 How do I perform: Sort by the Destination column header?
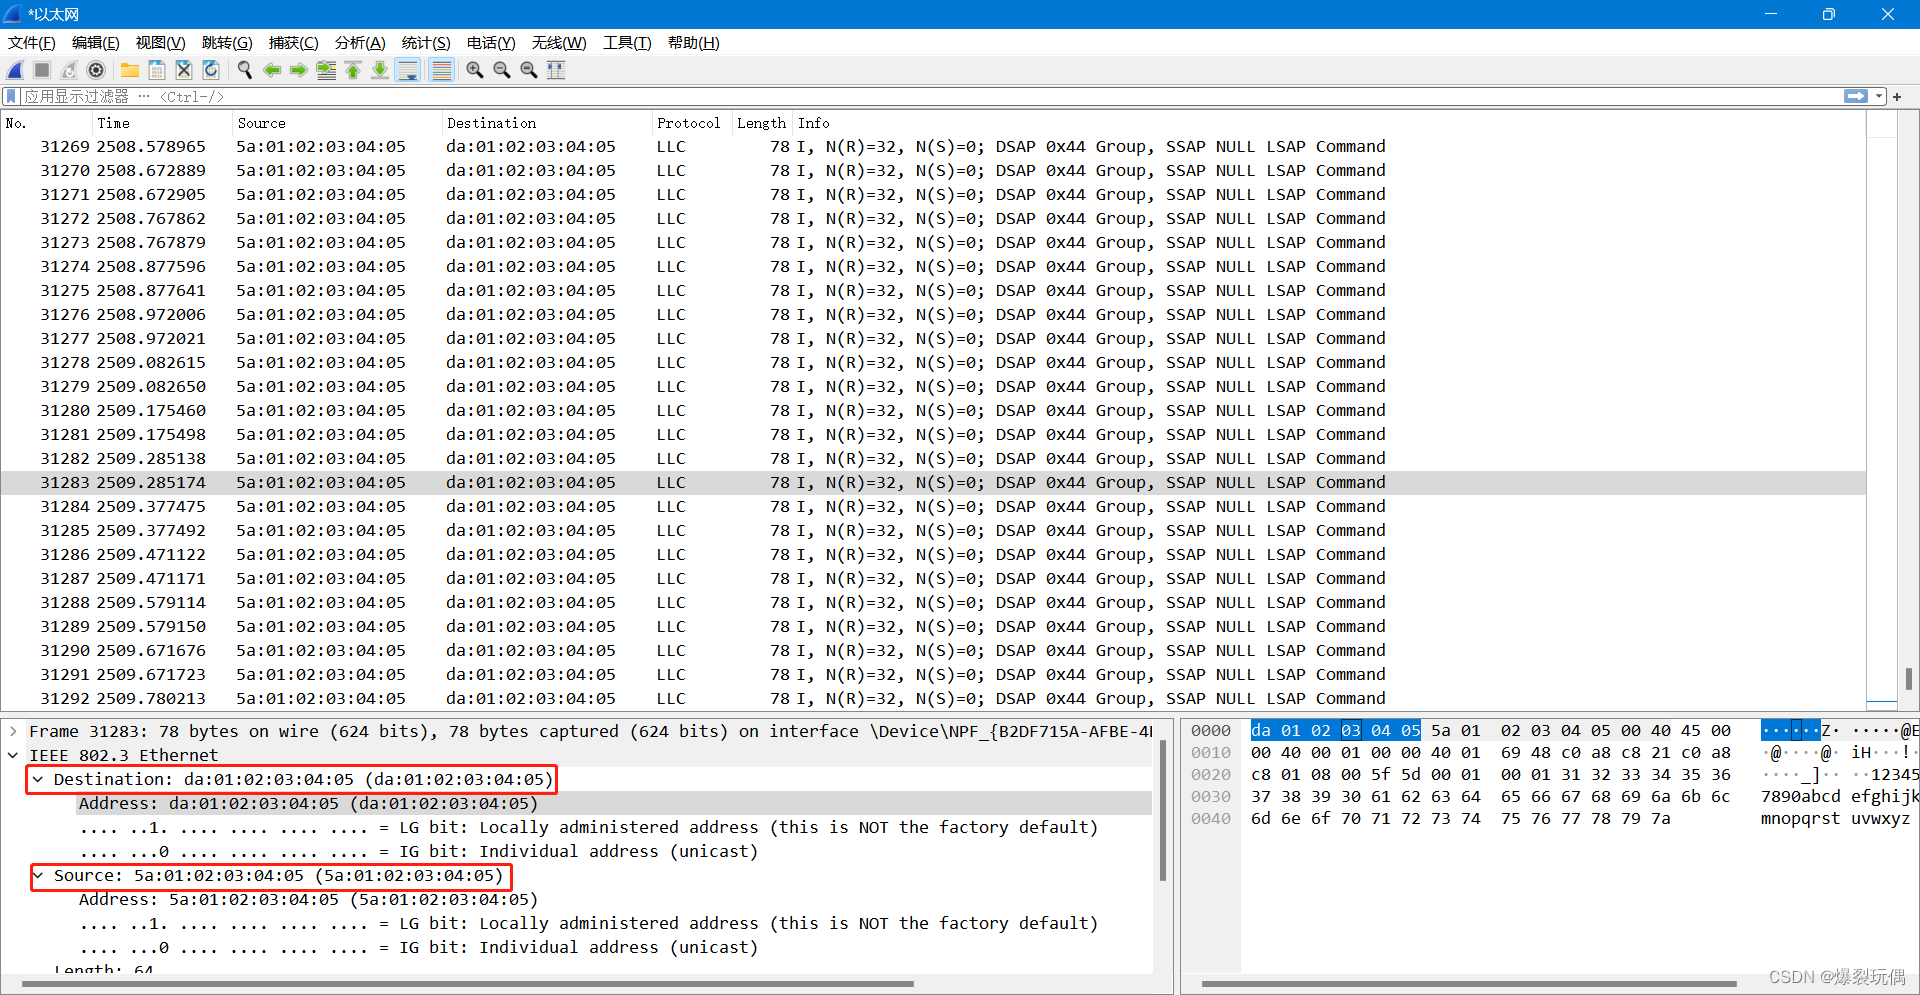coord(546,123)
